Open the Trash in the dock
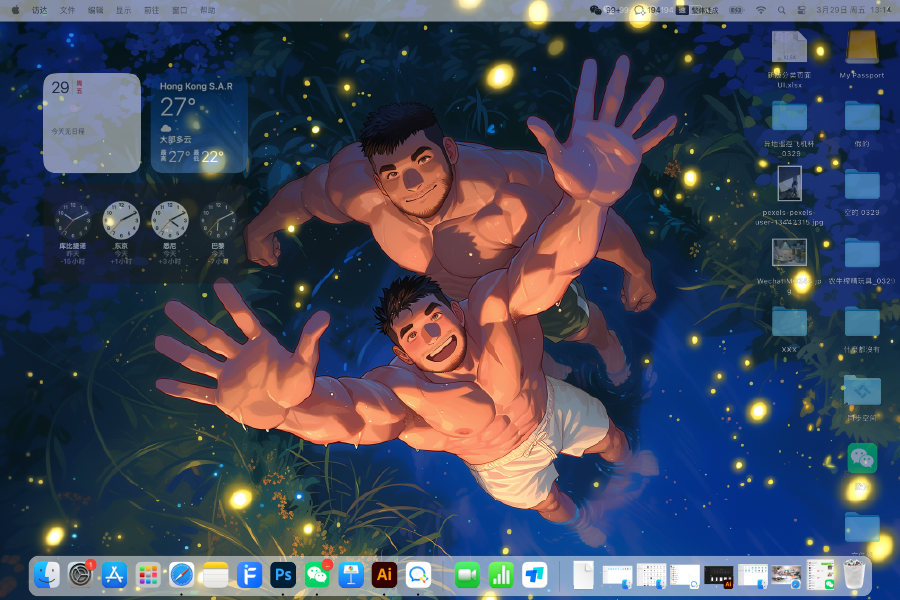The image size is (900, 600). click(x=853, y=575)
